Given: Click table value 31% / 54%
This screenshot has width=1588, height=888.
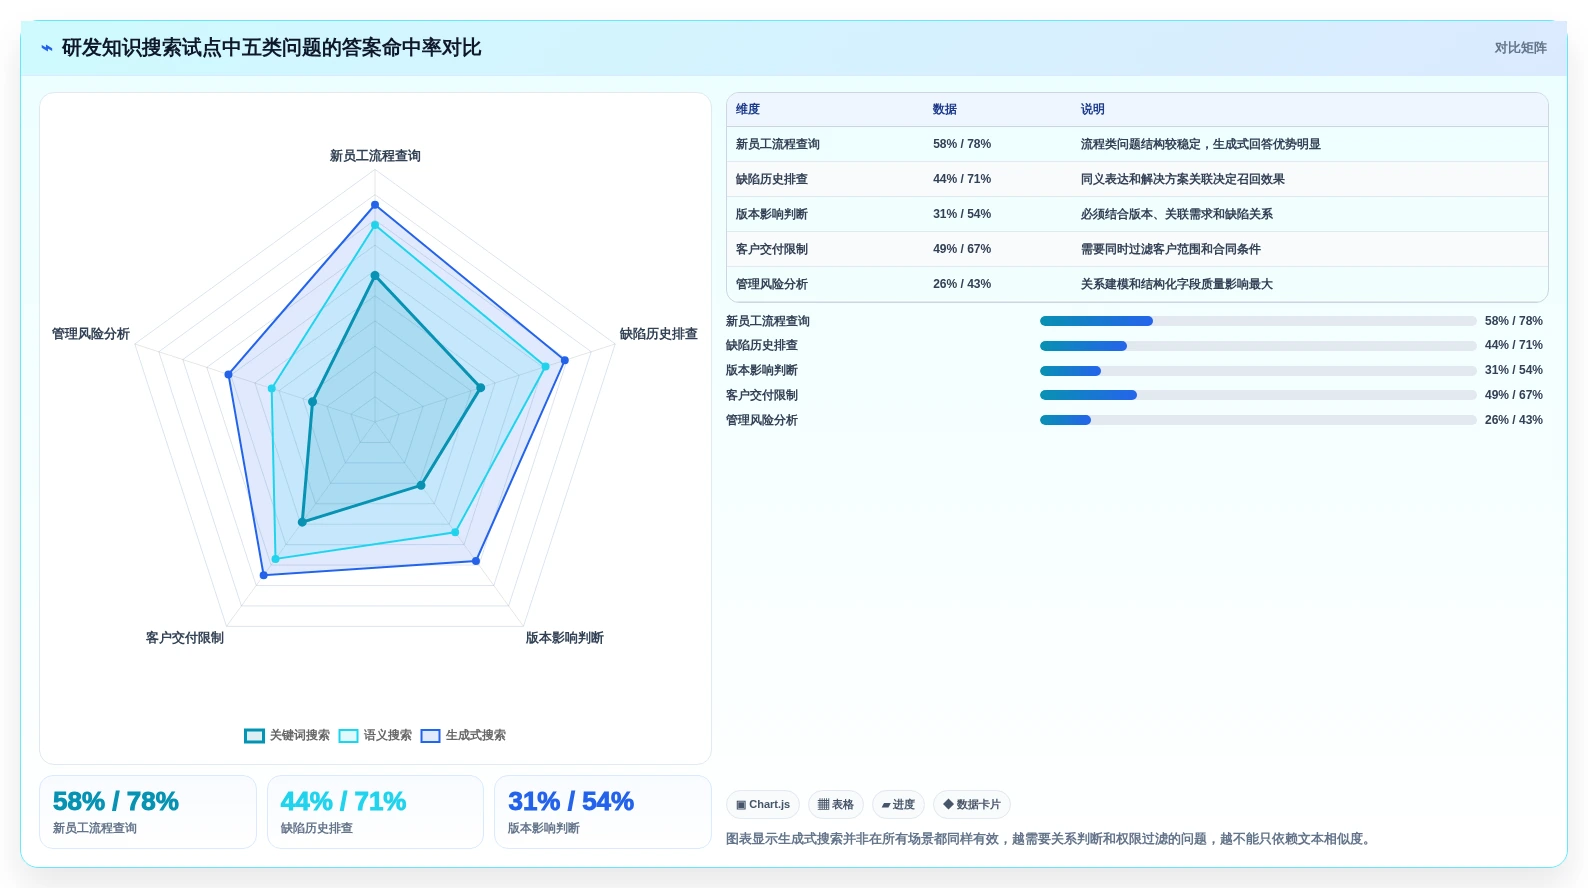Looking at the screenshot, I should click(x=962, y=214).
